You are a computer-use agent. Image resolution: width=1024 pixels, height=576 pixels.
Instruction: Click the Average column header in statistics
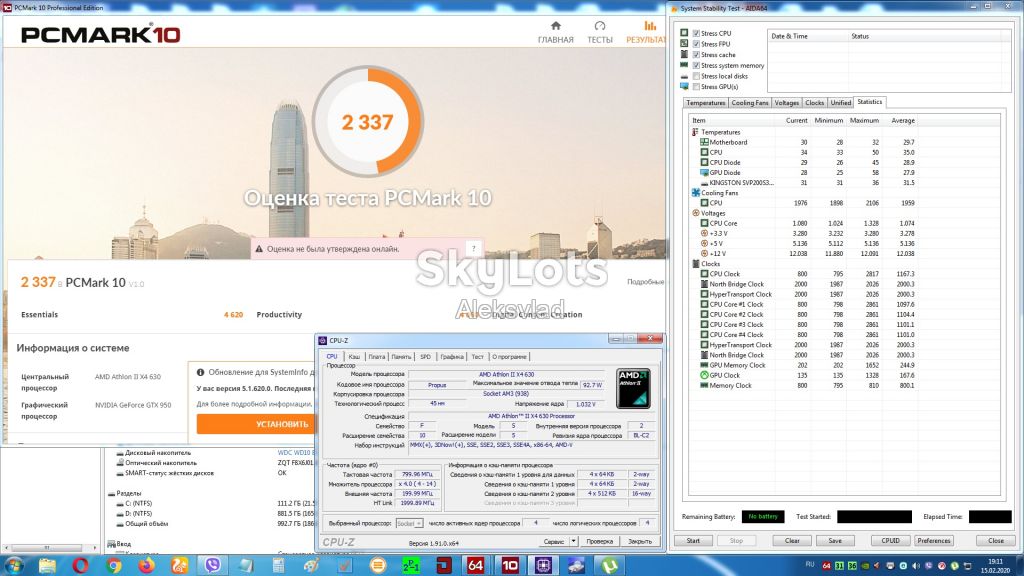[x=903, y=121]
